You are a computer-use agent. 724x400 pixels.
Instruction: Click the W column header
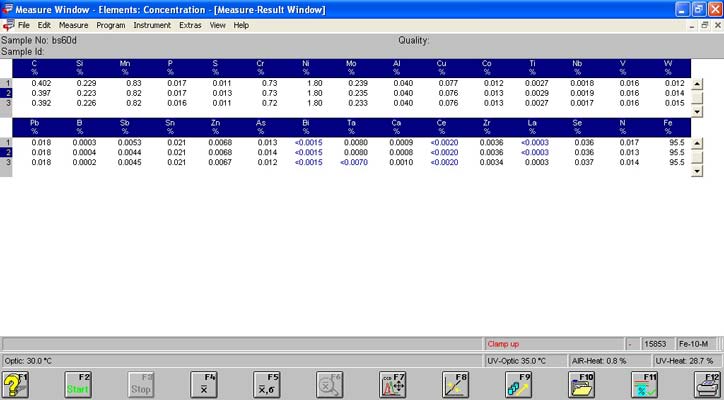pos(668,67)
